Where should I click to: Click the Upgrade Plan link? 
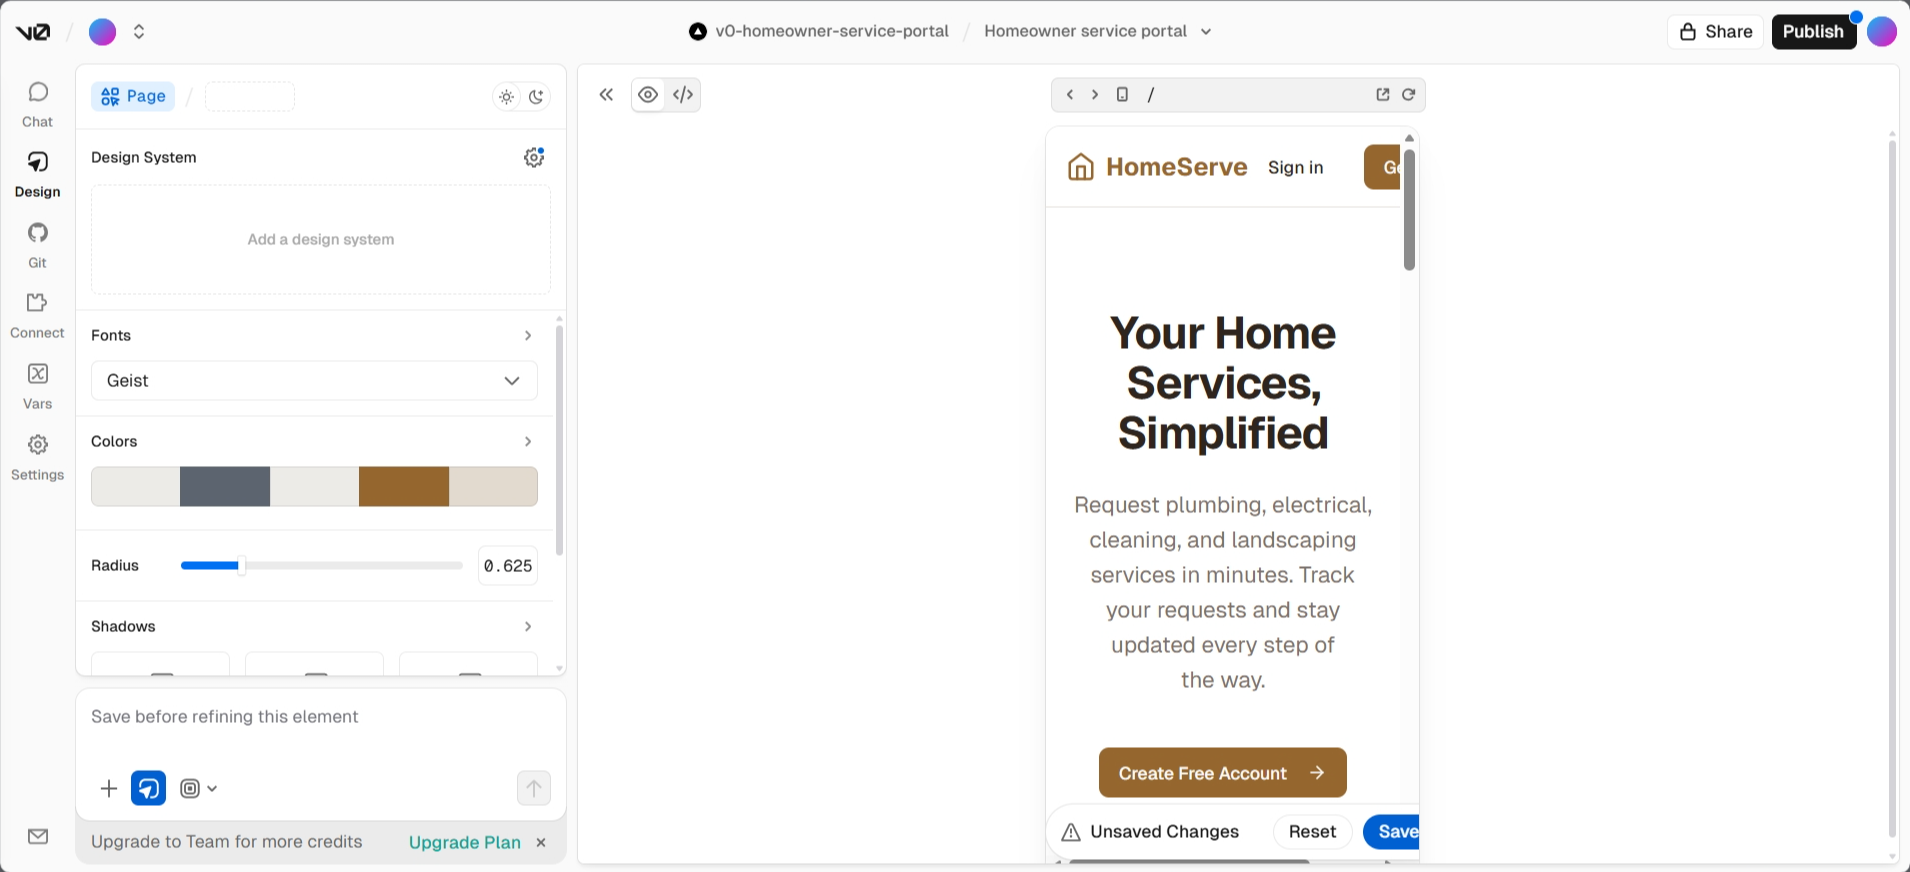[465, 843]
